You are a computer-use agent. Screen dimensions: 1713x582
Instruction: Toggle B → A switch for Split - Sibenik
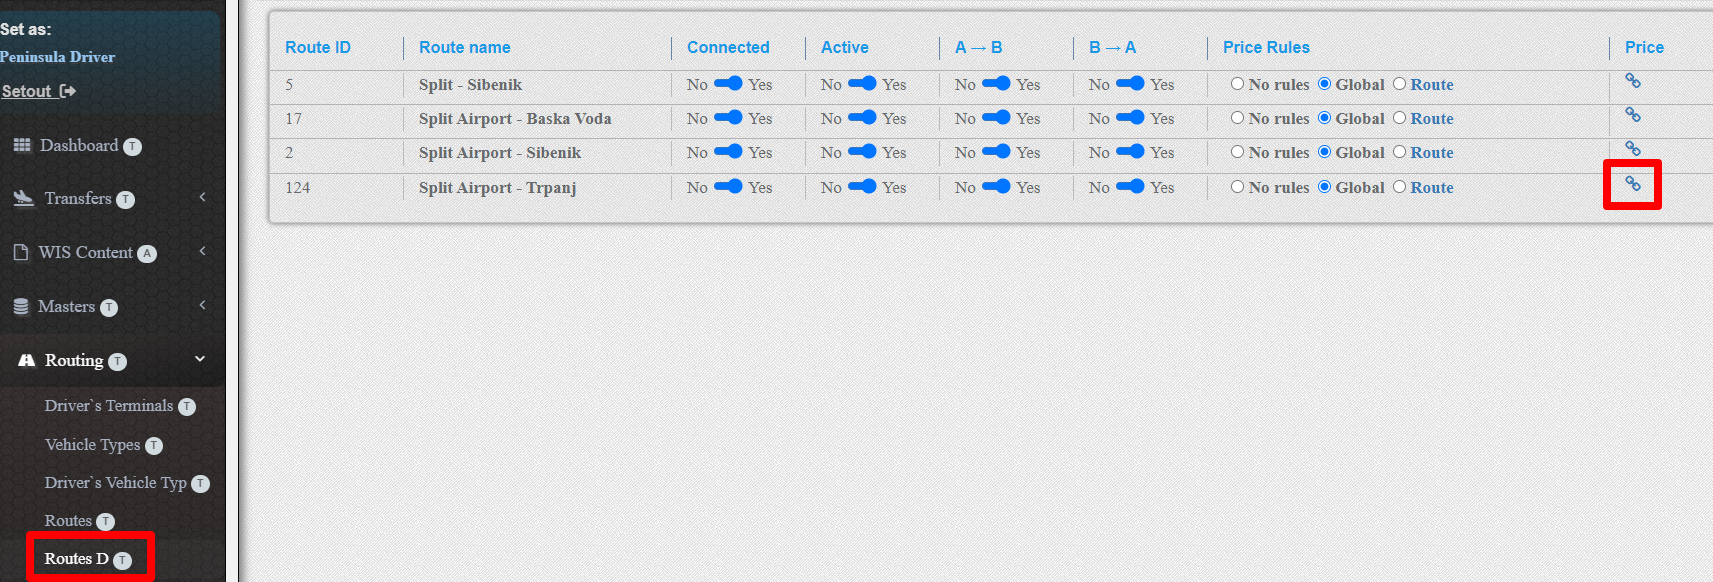(x=1130, y=84)
